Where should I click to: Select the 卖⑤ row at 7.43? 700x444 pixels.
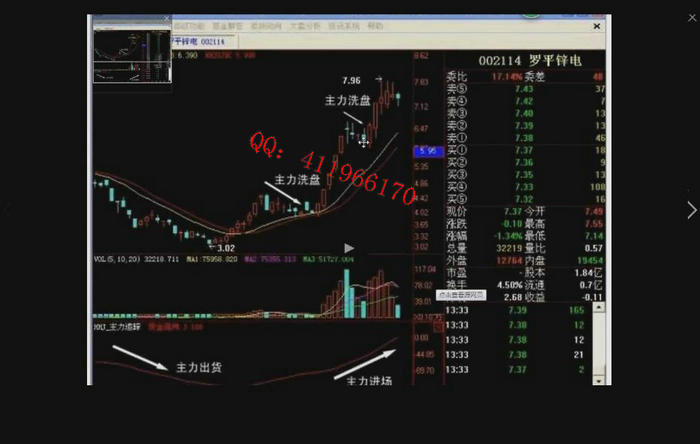pyautogui.click(x=525, y=89)
